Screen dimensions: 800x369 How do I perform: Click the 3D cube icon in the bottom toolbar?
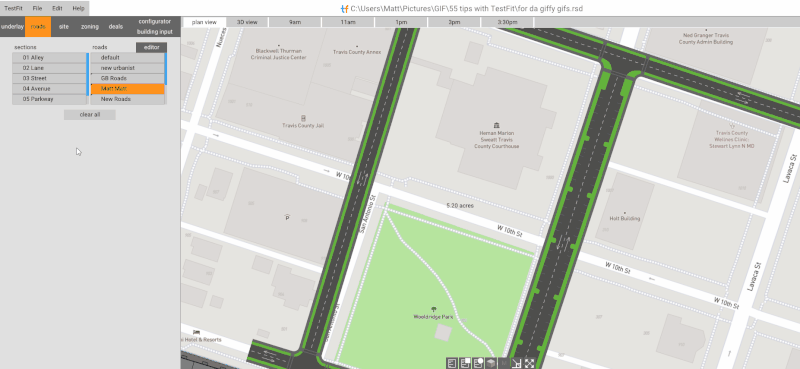(x=491, y=363)
